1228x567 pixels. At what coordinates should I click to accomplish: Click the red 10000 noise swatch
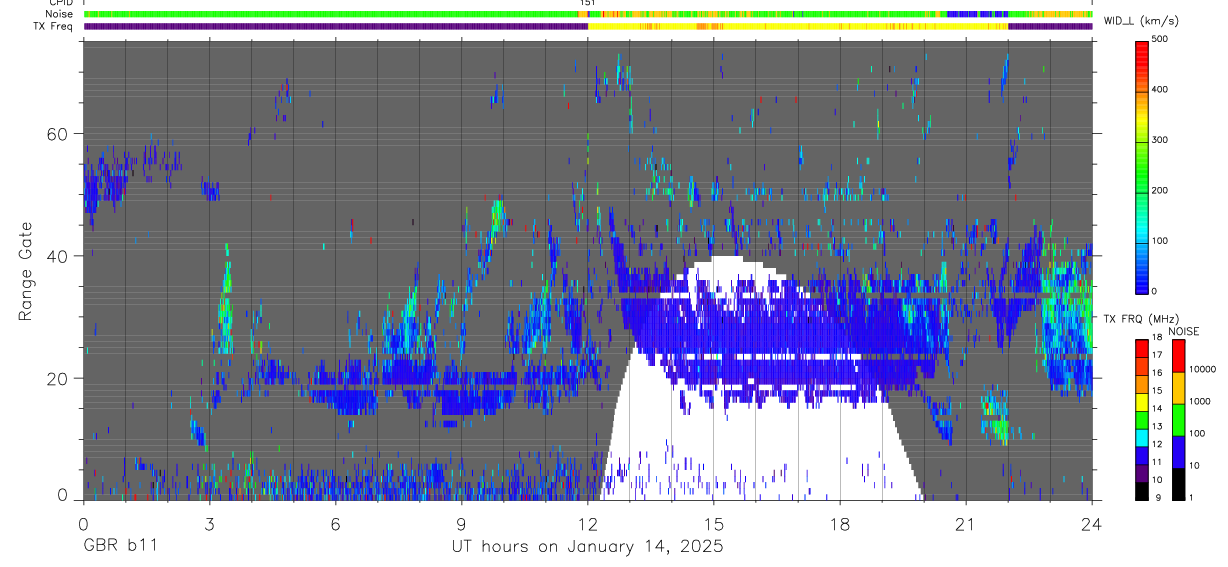pyautogui.click(x=1178, y=356)
